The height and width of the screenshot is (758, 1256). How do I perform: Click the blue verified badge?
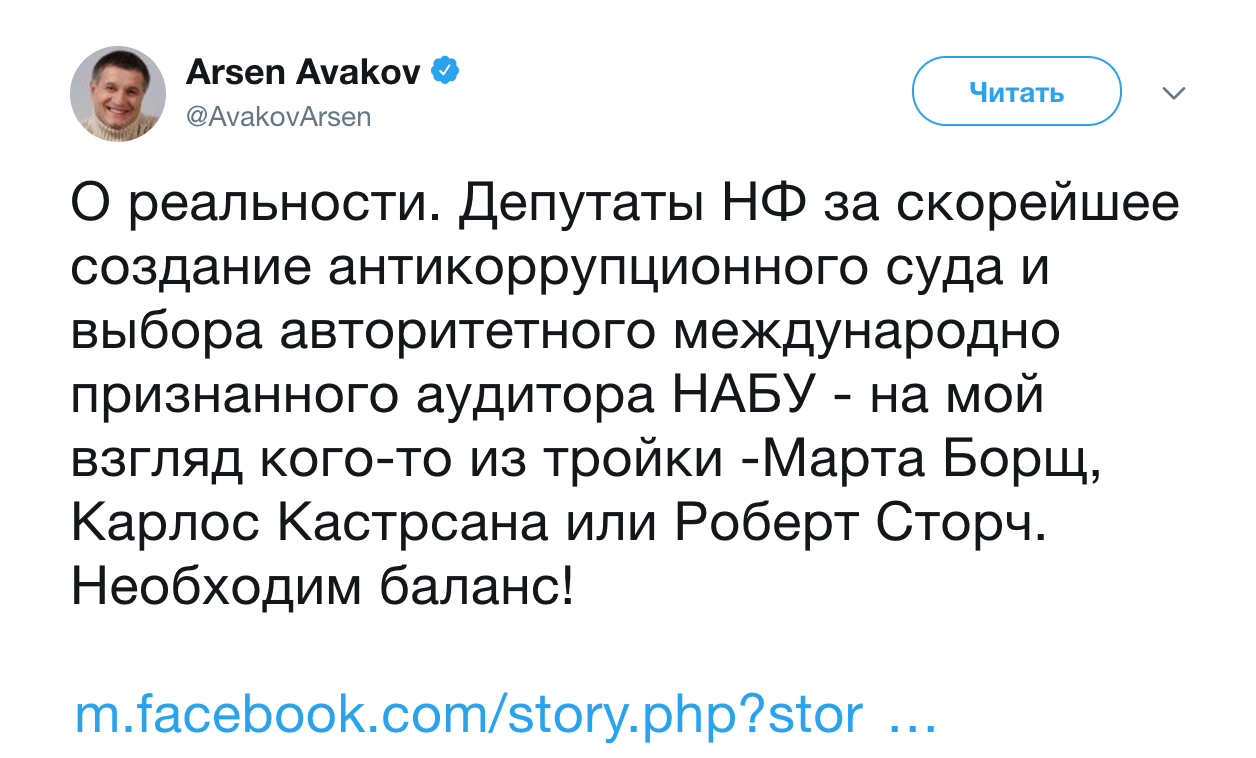[445, 71]
